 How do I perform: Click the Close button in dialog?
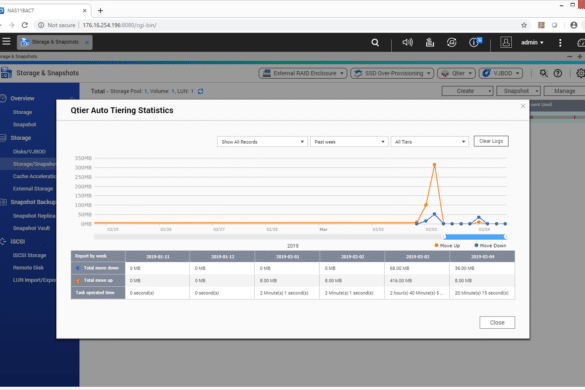click(x=497, y=322)
